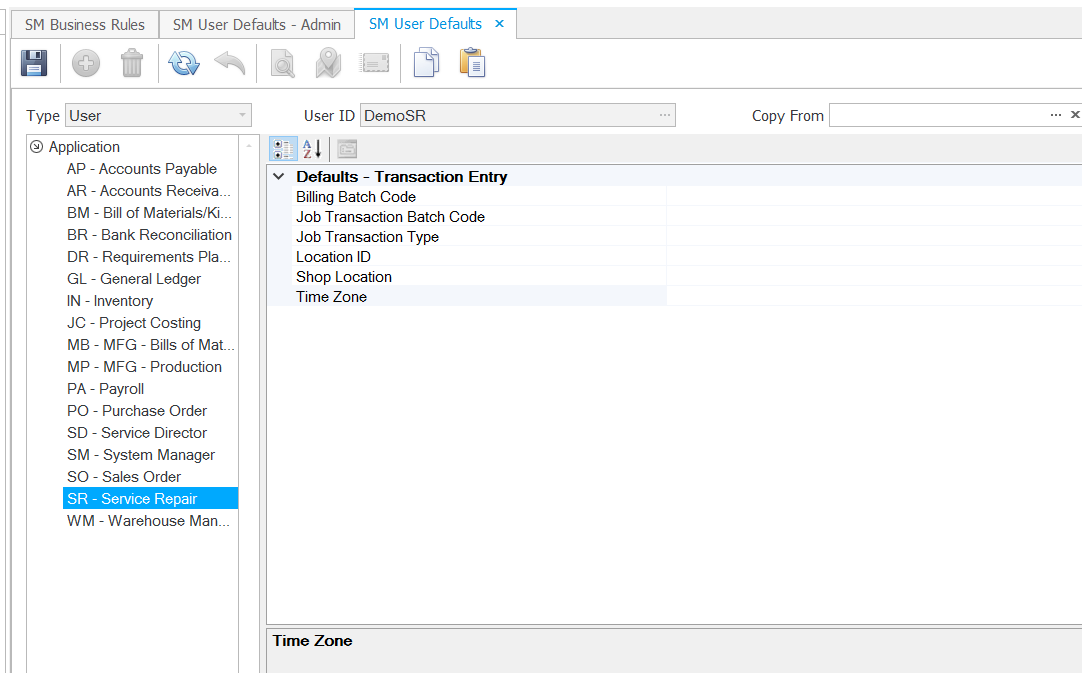Collapse the Defaults - Transaction Entry section
The image size is (1082, 673).
point(279,177)
